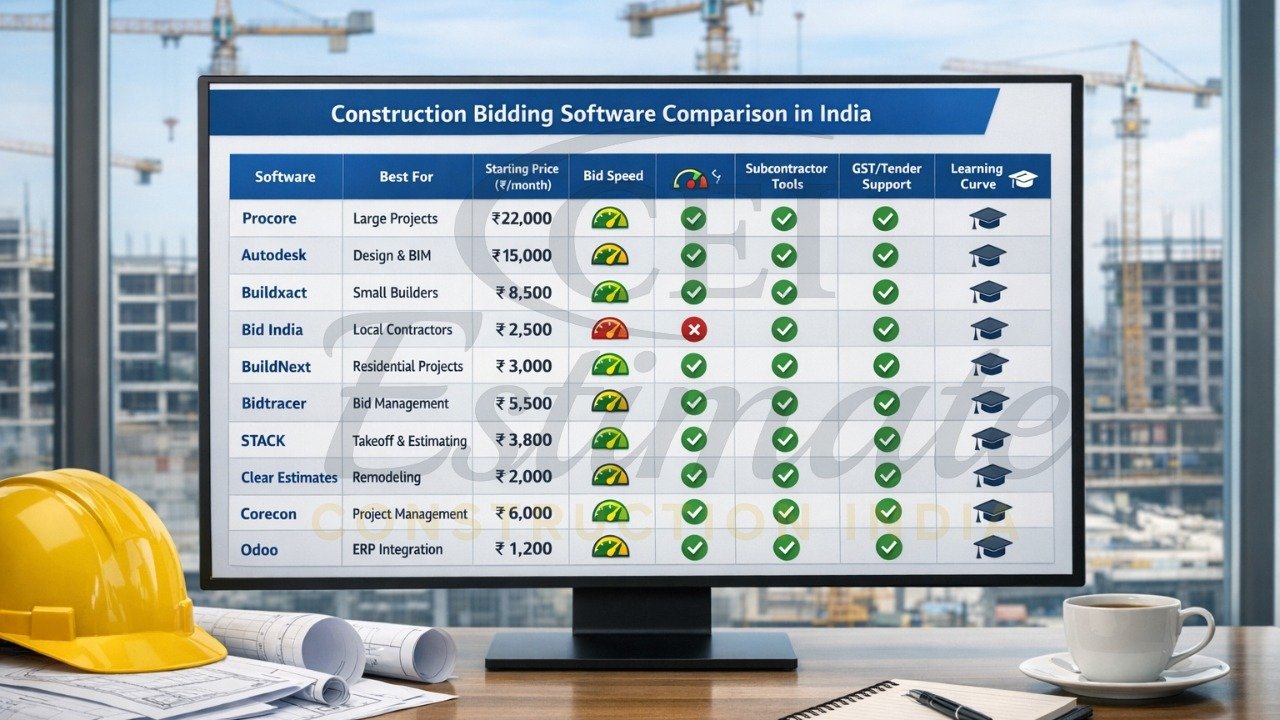Click the Autodesk software name
The height and width of the screenshot is (720, 1280).
273,255
